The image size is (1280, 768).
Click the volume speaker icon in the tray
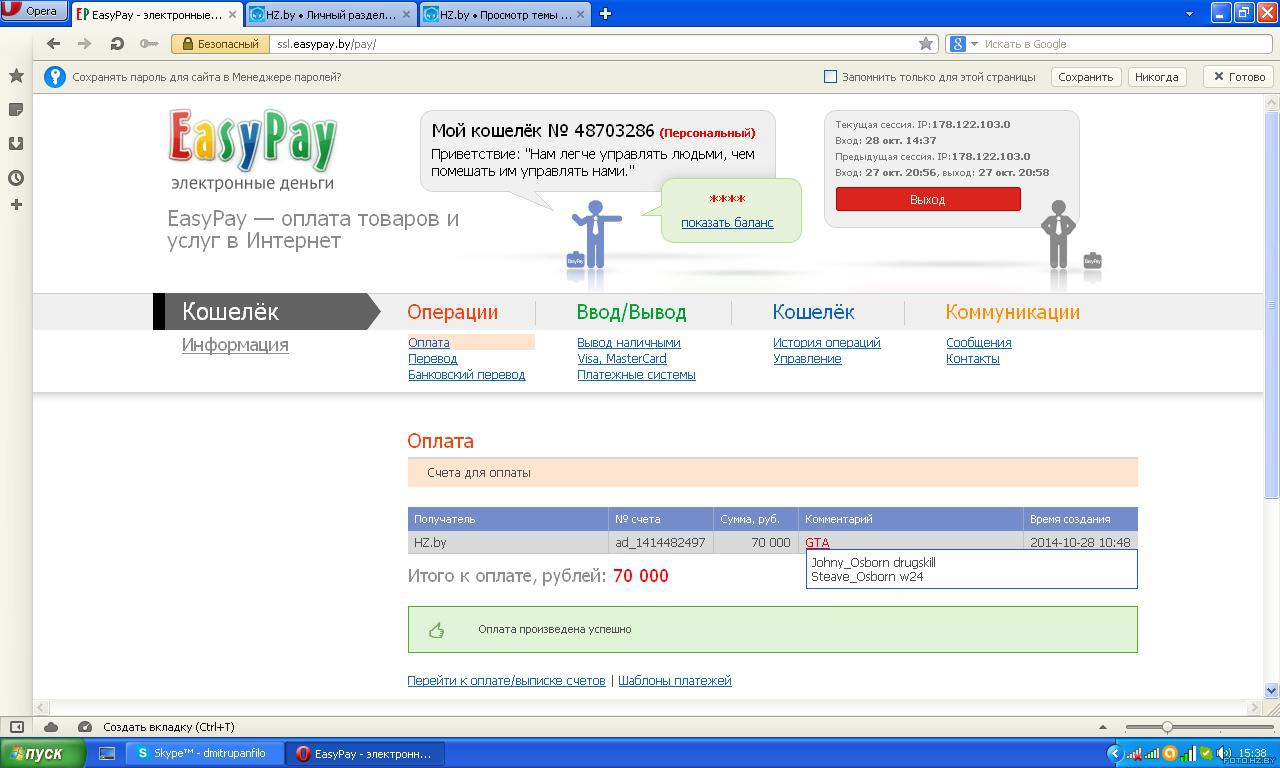(x=1223, y=753)
